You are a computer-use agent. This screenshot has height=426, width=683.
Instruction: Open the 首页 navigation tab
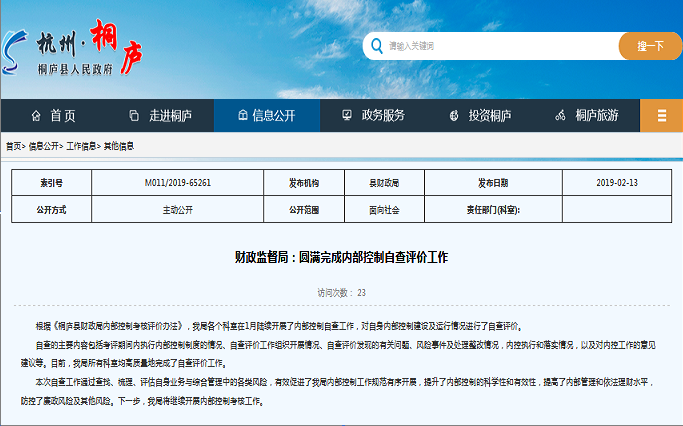[x=62, y=115]
